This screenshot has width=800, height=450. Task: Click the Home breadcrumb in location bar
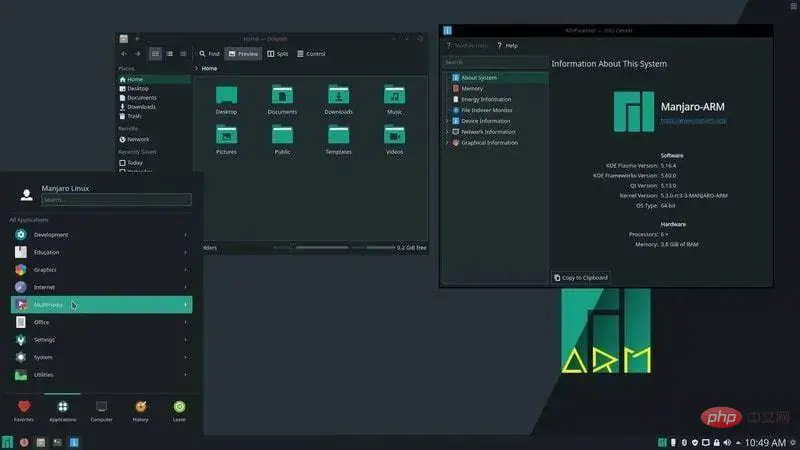(209, 68)
